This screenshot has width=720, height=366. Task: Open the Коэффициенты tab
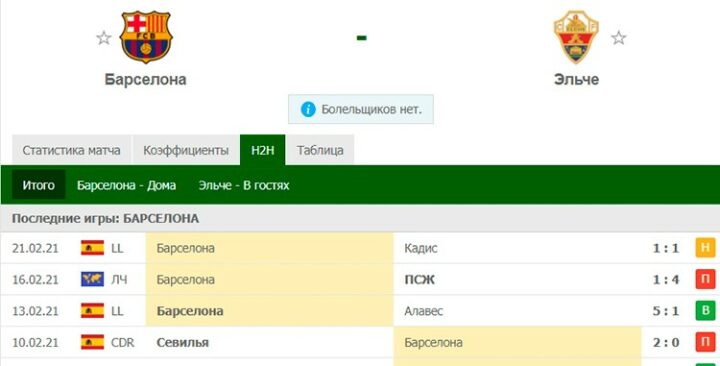[x=186, y=150]
